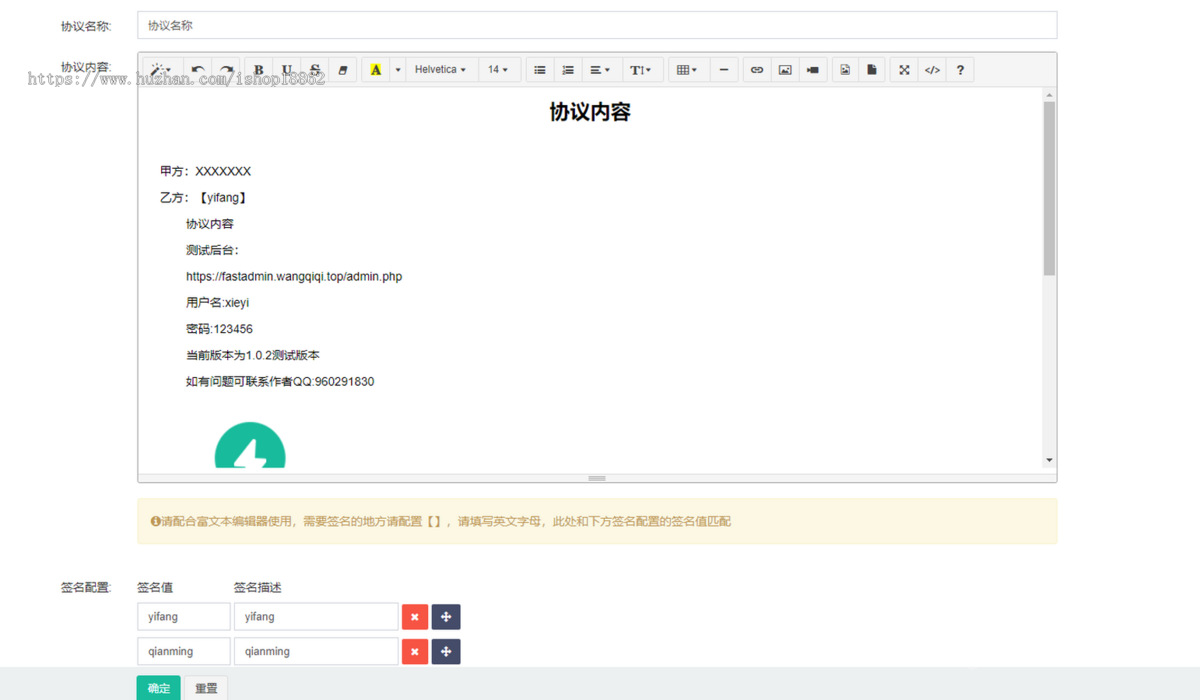Open the code view mode

pos(931,69)
